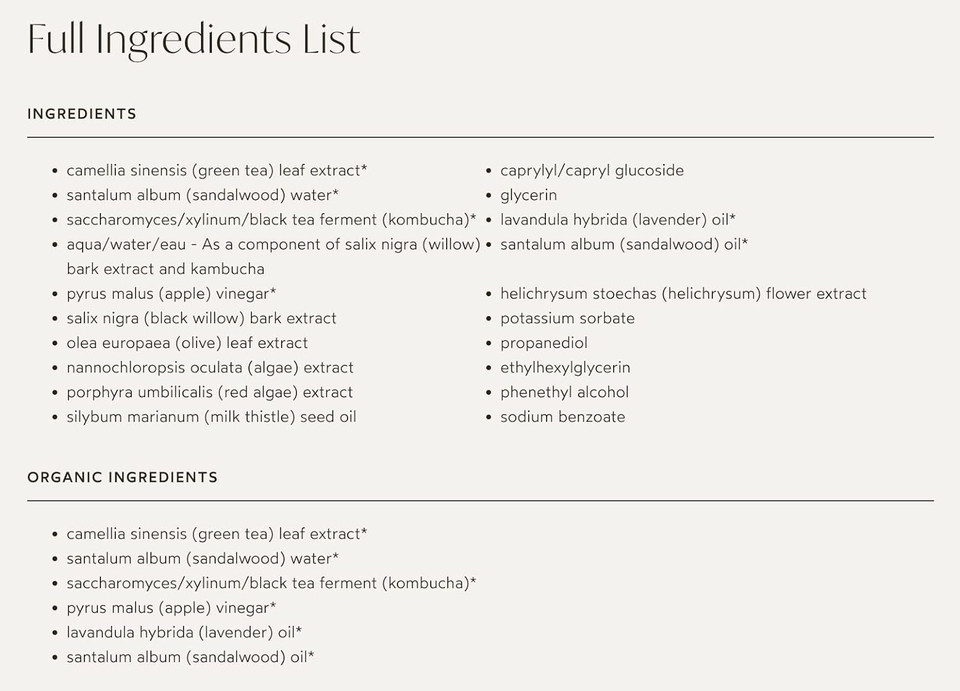Select nannochloropsis oculata (algae) extract

click(210, 368)
